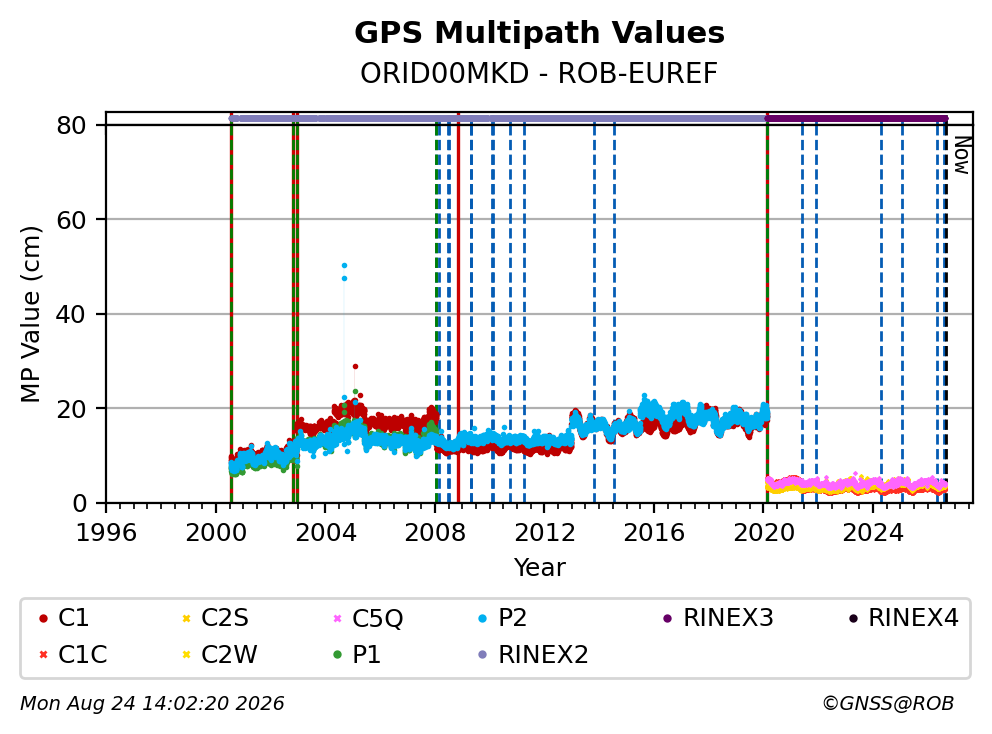Click the 50 cm P2 outlier point
Viewport: 992px width, 734px height.
click(344, 266)
